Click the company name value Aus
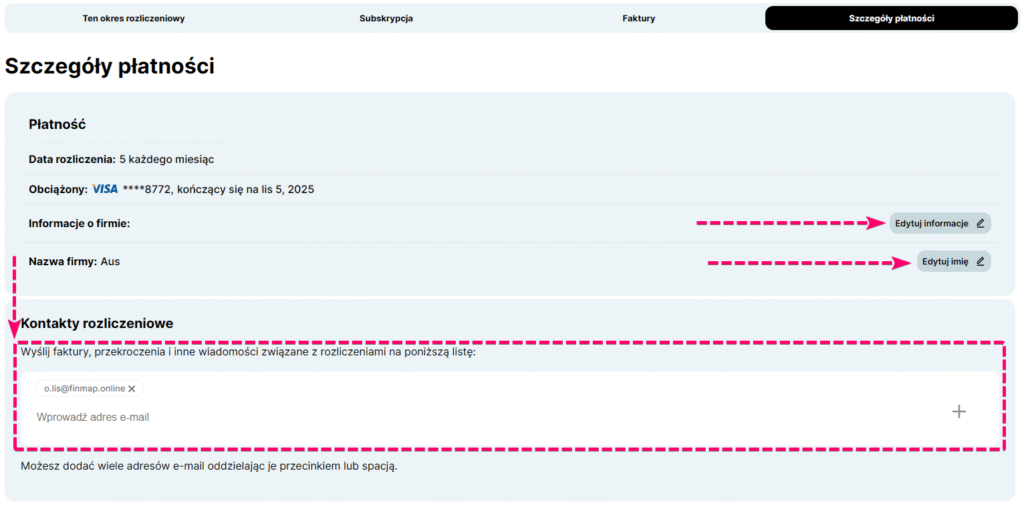This screenshot has width=1024, height=505. point(110,261)
